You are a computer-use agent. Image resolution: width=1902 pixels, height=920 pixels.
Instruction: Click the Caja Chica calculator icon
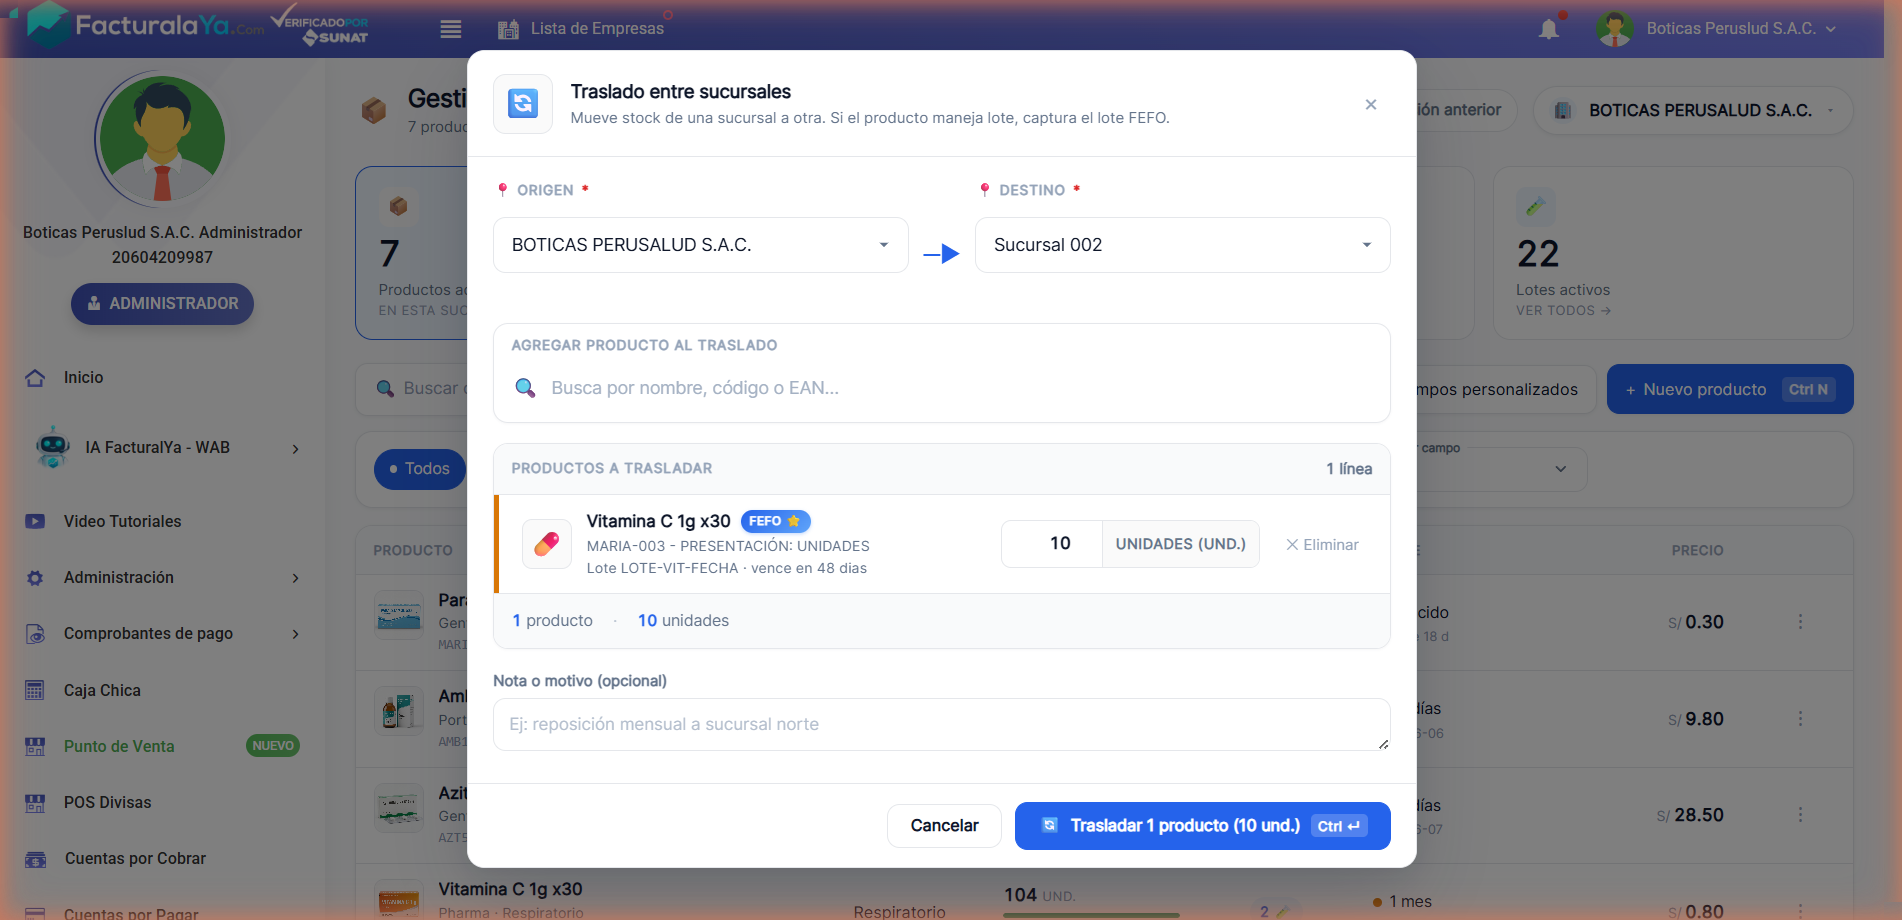tap(35, 690)
